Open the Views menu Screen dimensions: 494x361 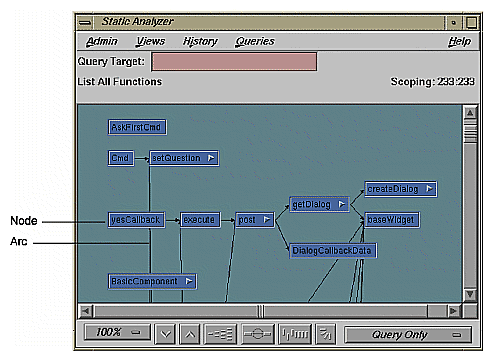tap(150, 41)
